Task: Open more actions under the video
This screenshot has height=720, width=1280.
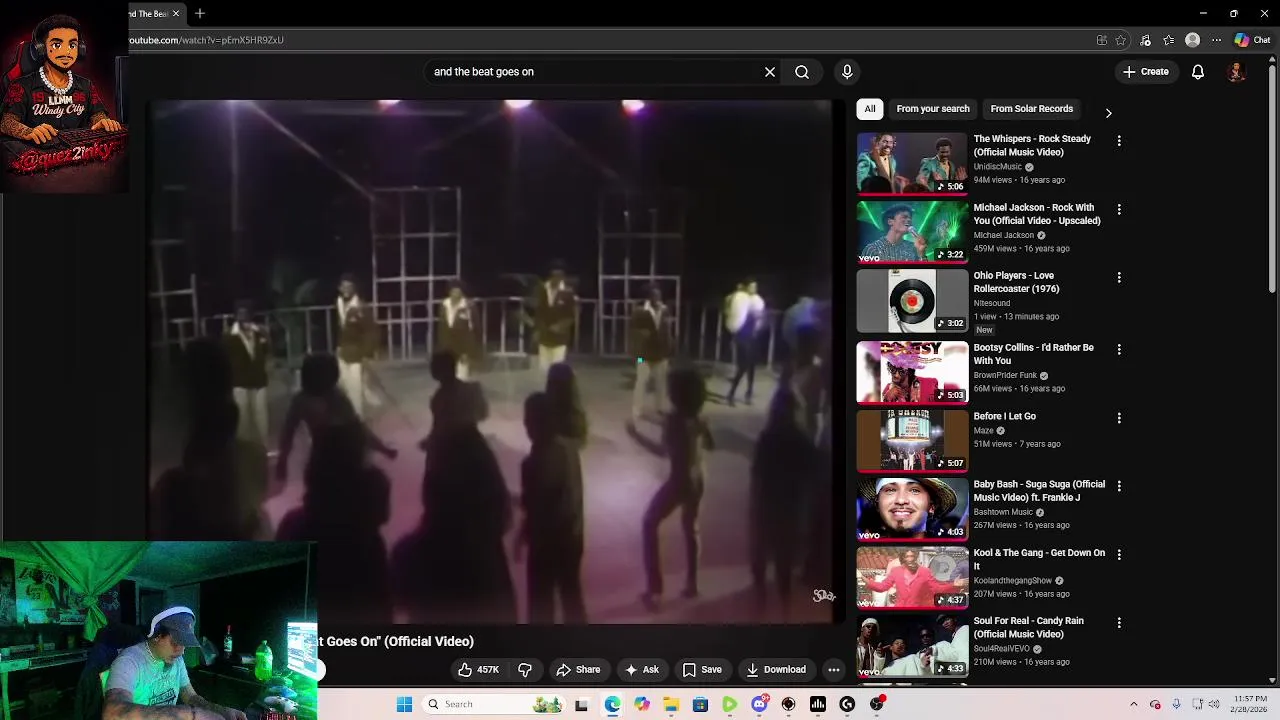Action: (833, 670)
